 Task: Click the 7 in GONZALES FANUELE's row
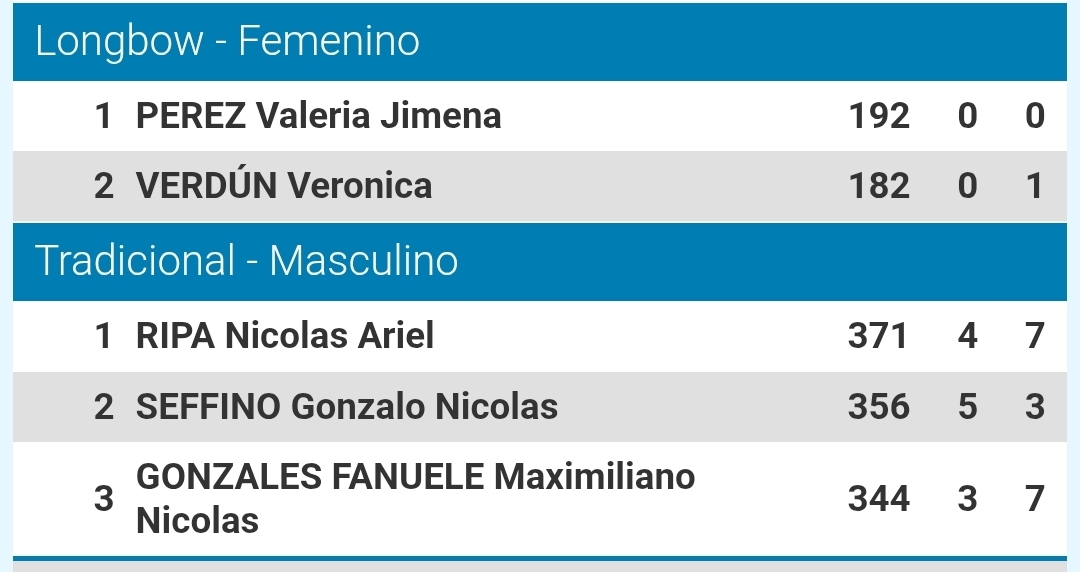coord(1035,498)
